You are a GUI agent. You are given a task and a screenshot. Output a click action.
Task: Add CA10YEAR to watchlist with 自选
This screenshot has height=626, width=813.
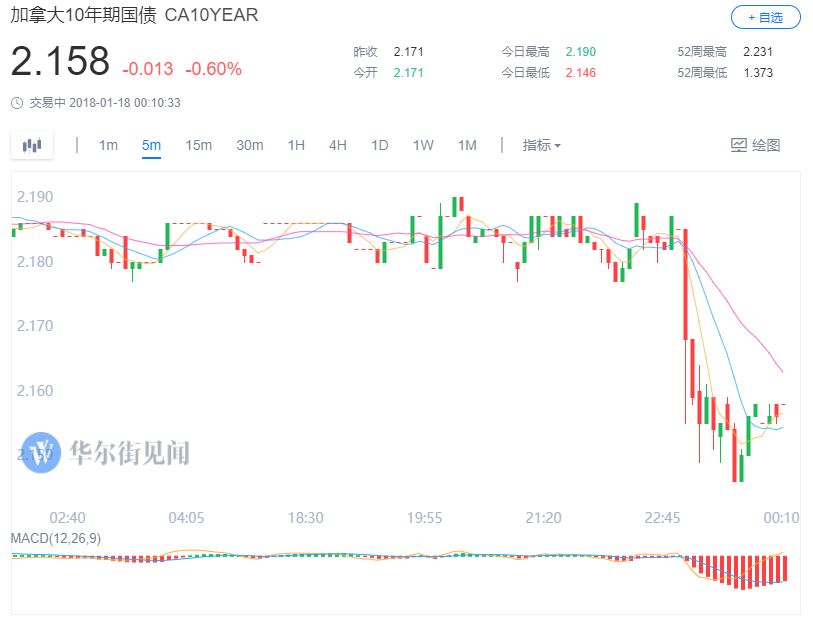pyautogui.click(x=765, y=17)
